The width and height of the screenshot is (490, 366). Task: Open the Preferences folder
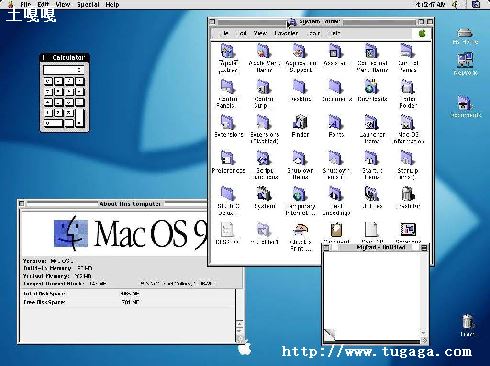point(228,158)
